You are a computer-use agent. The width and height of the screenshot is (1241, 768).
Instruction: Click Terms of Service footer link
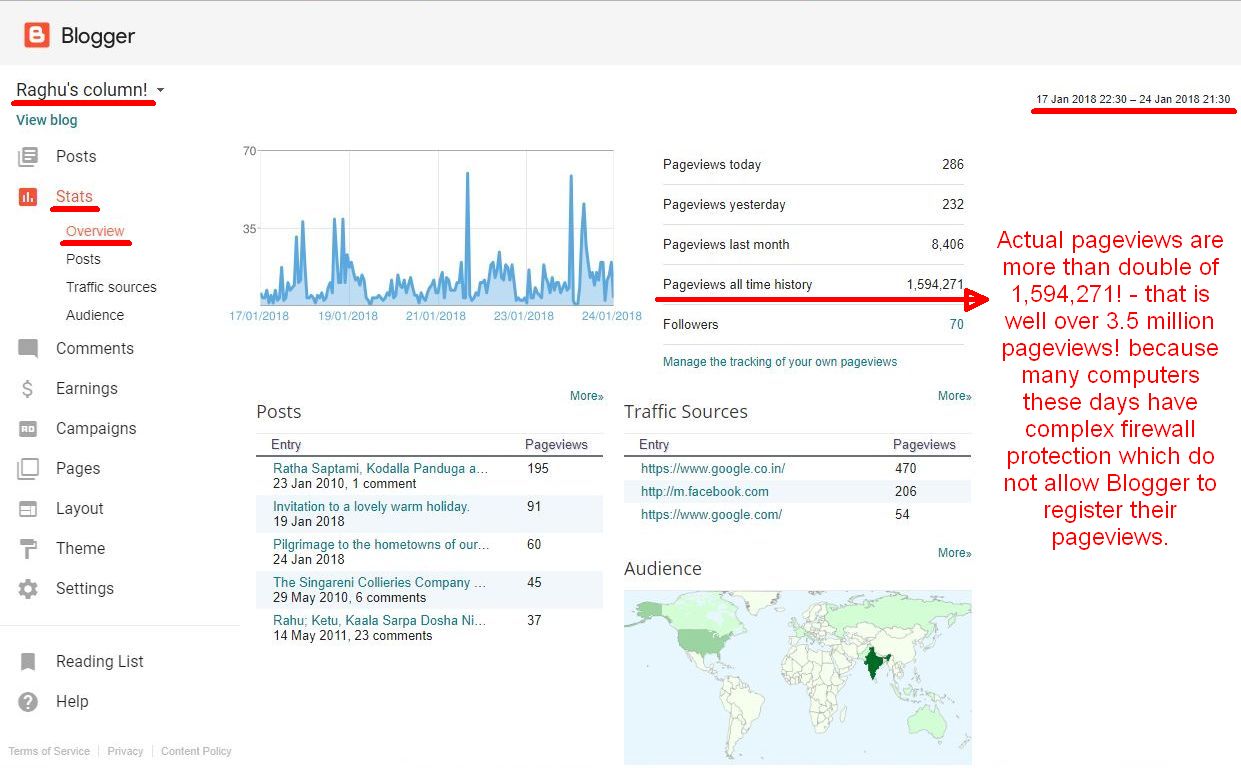49,751
